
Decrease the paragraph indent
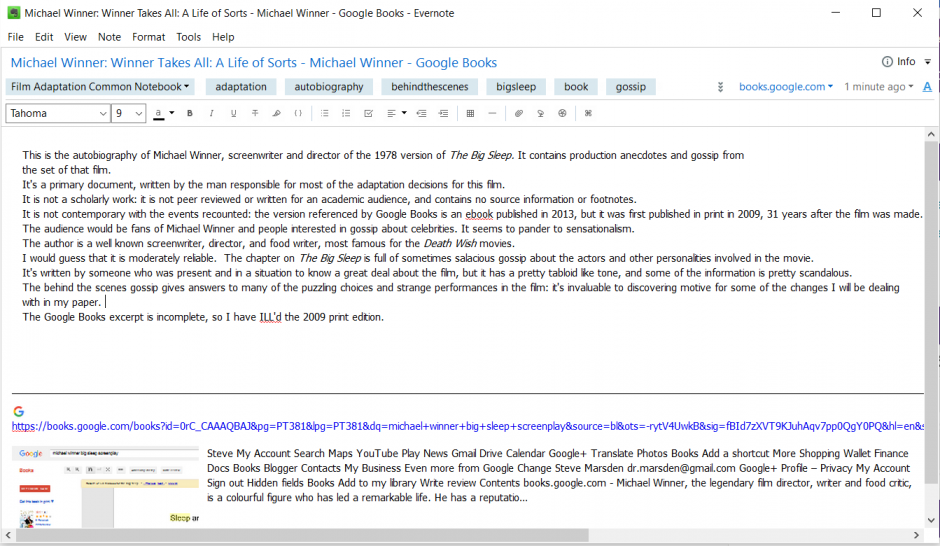pos(421,113)
